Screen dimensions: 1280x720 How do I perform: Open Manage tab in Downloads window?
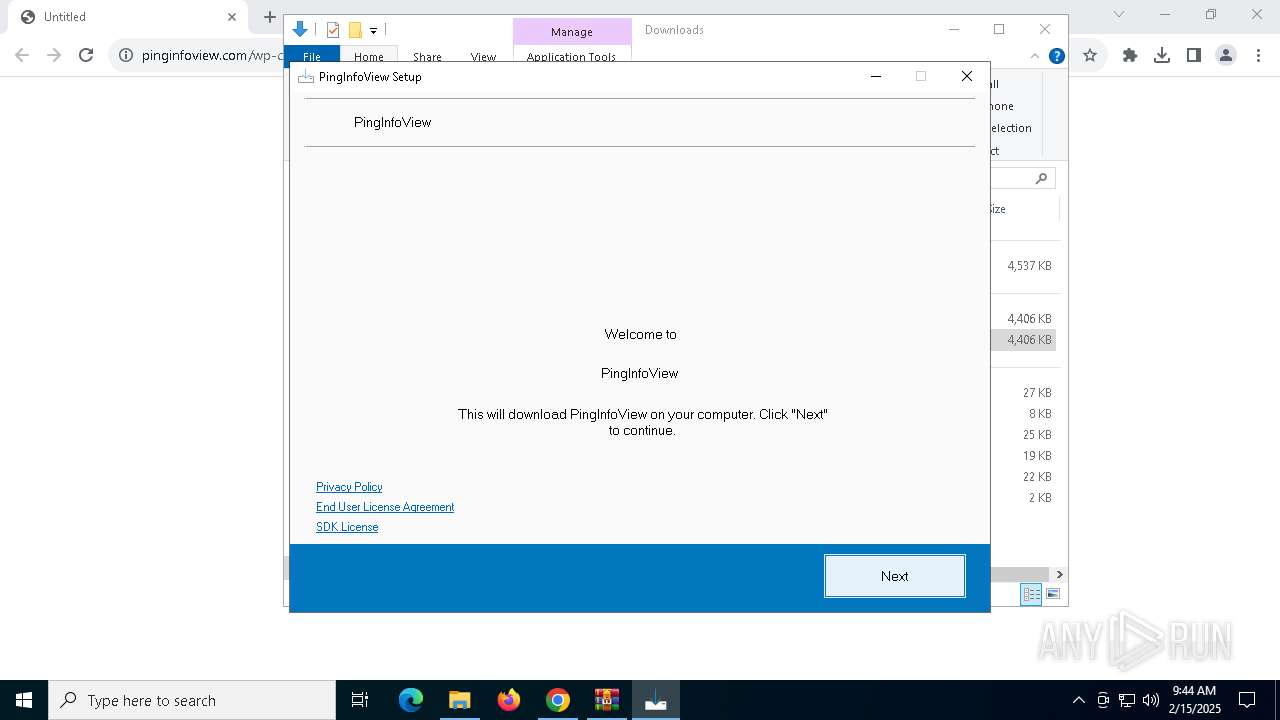[x=572, y=31]
